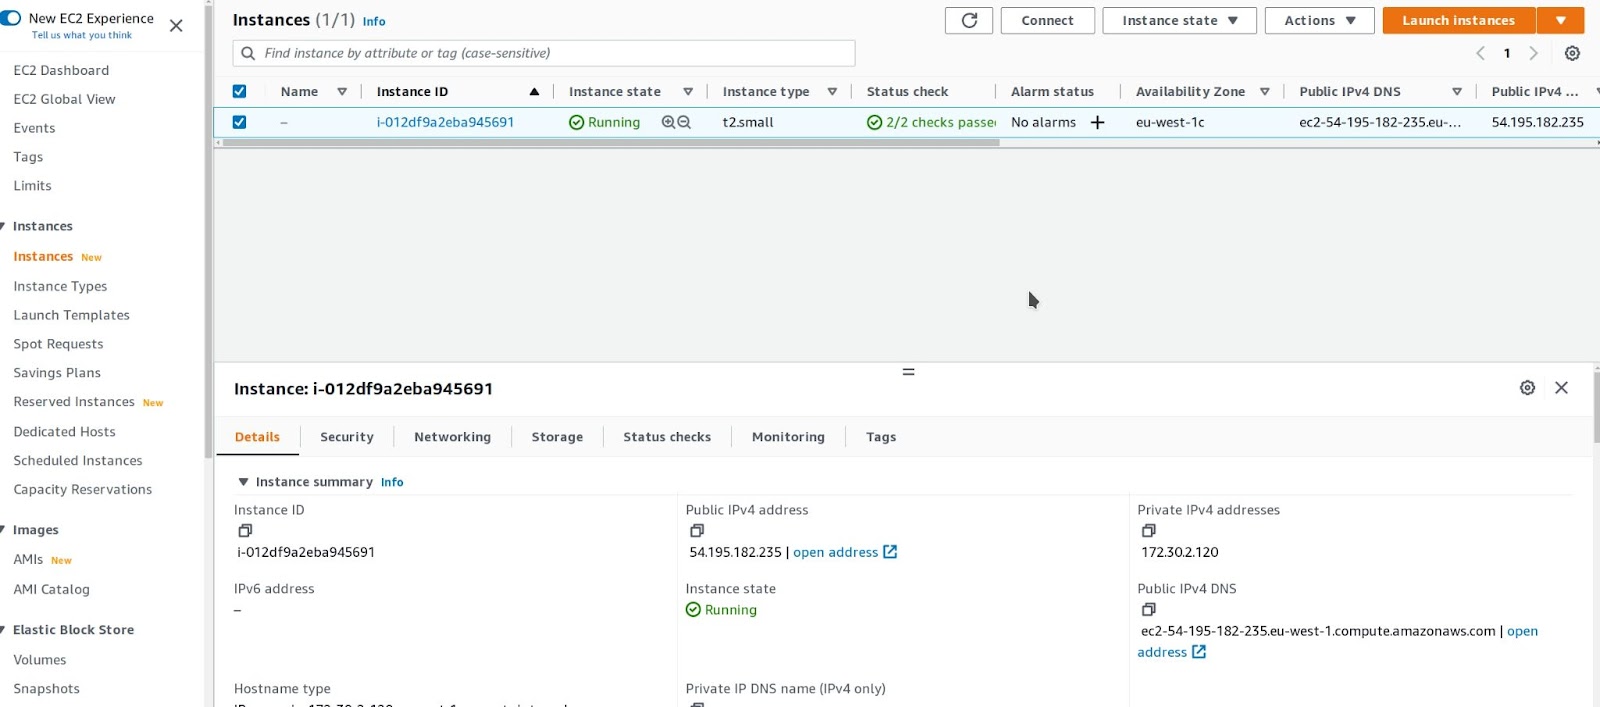
Task: Open Availability Zone column filter arrow
Action: click(x=1264, y=92)
